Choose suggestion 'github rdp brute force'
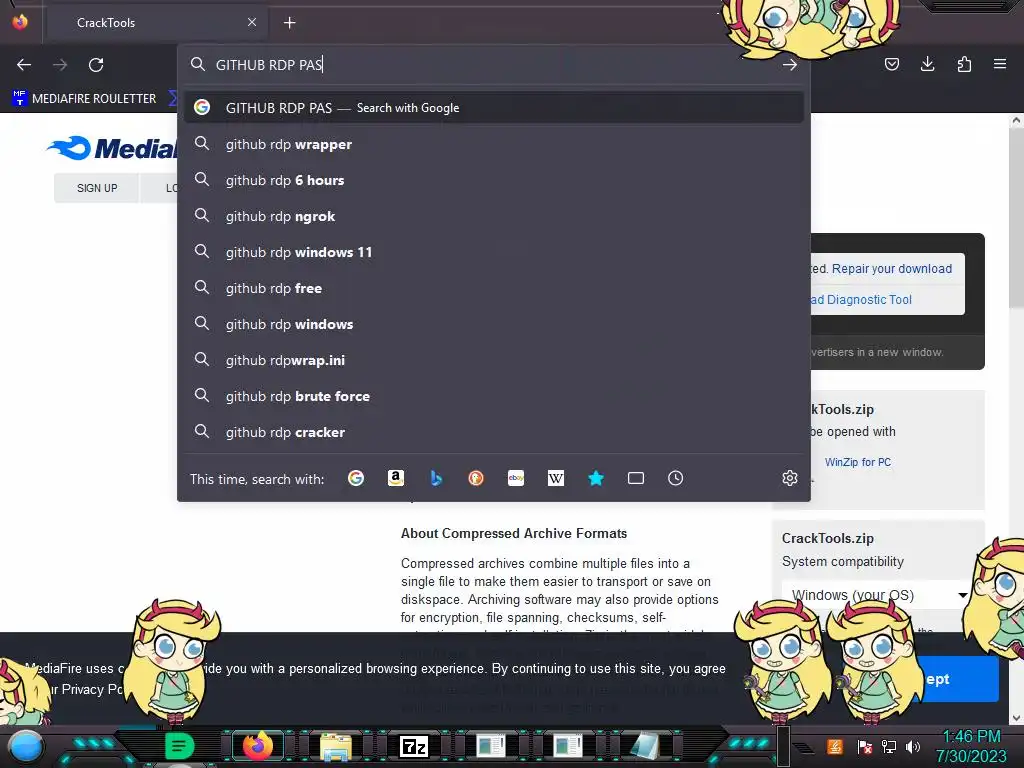The image size is (1024, 768). point(493,396)
